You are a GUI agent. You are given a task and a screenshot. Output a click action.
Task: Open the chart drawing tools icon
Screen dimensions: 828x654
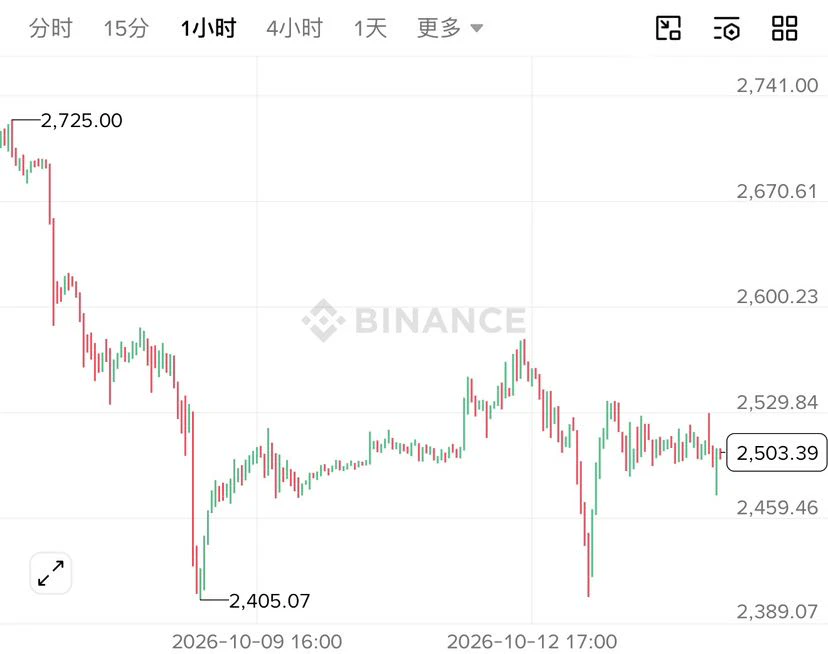[668, 28]
